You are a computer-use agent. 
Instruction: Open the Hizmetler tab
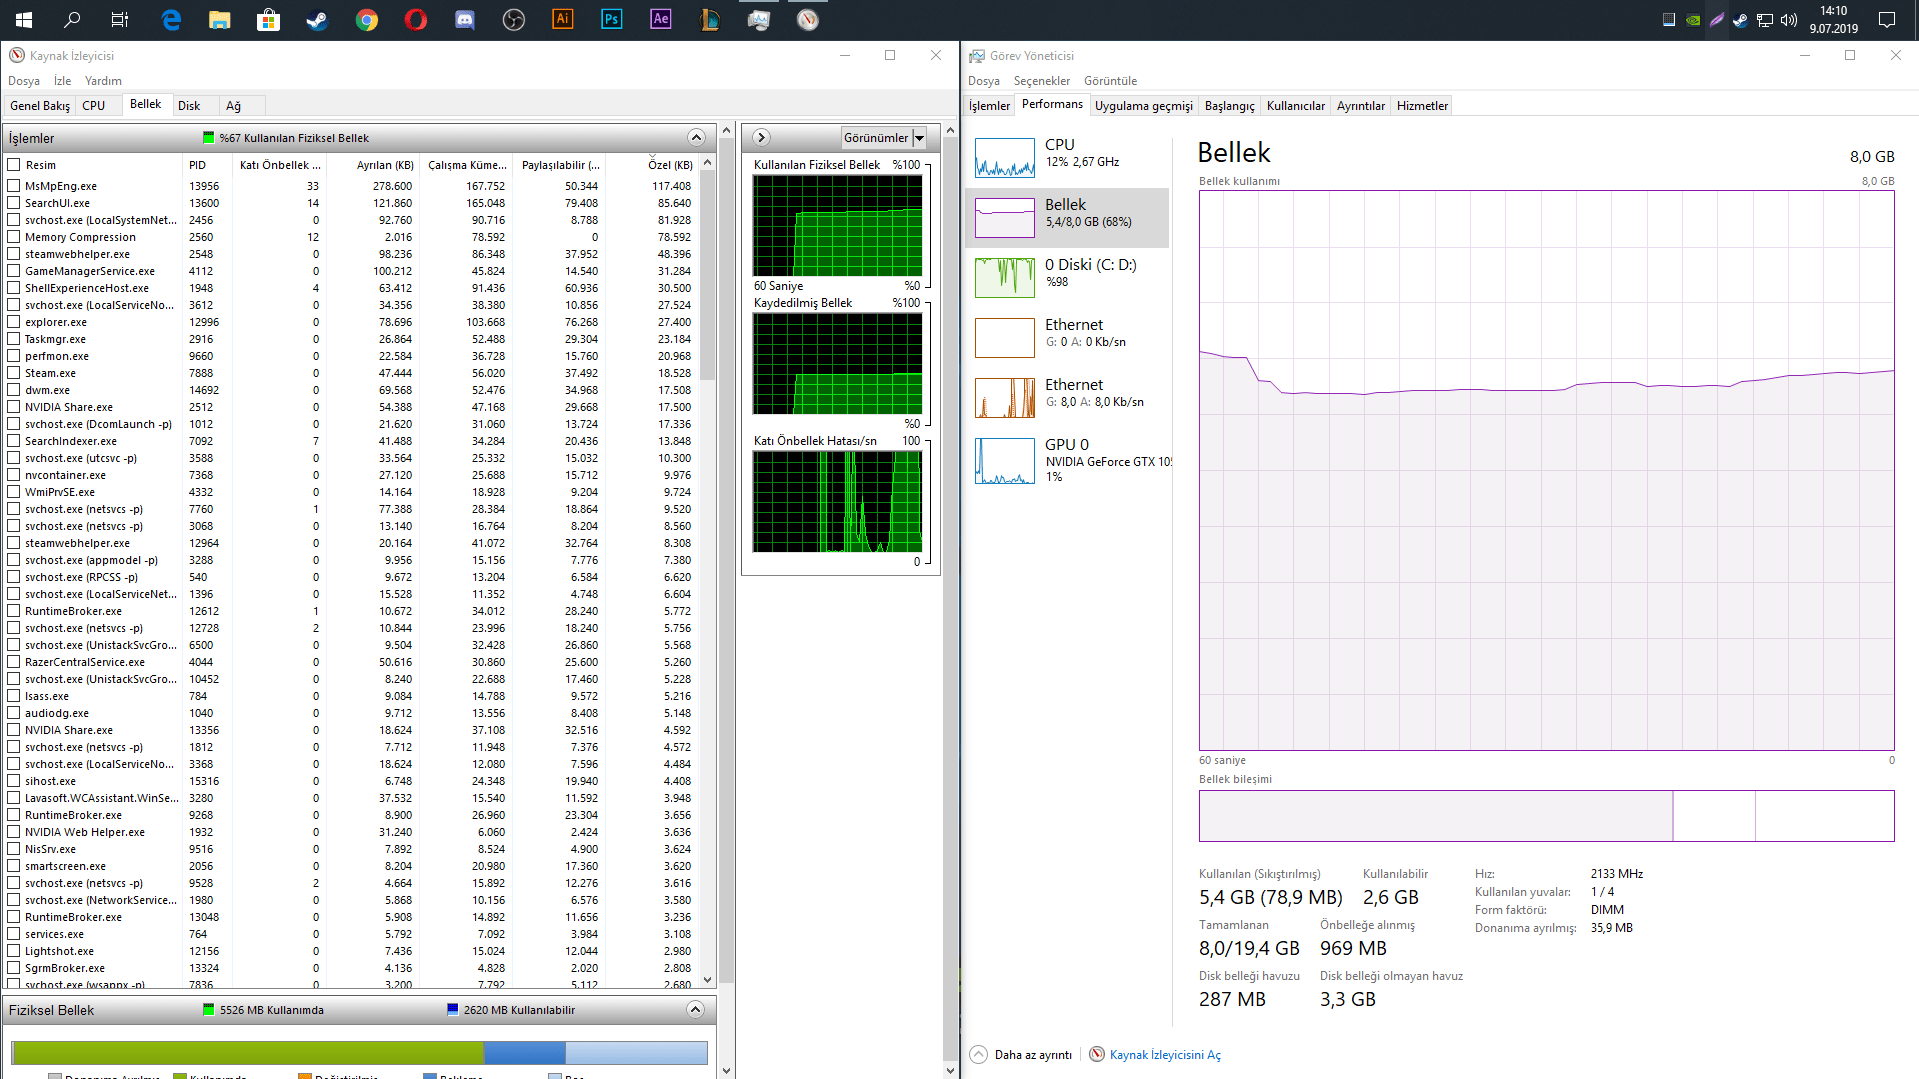click(x=1422, y=106)
